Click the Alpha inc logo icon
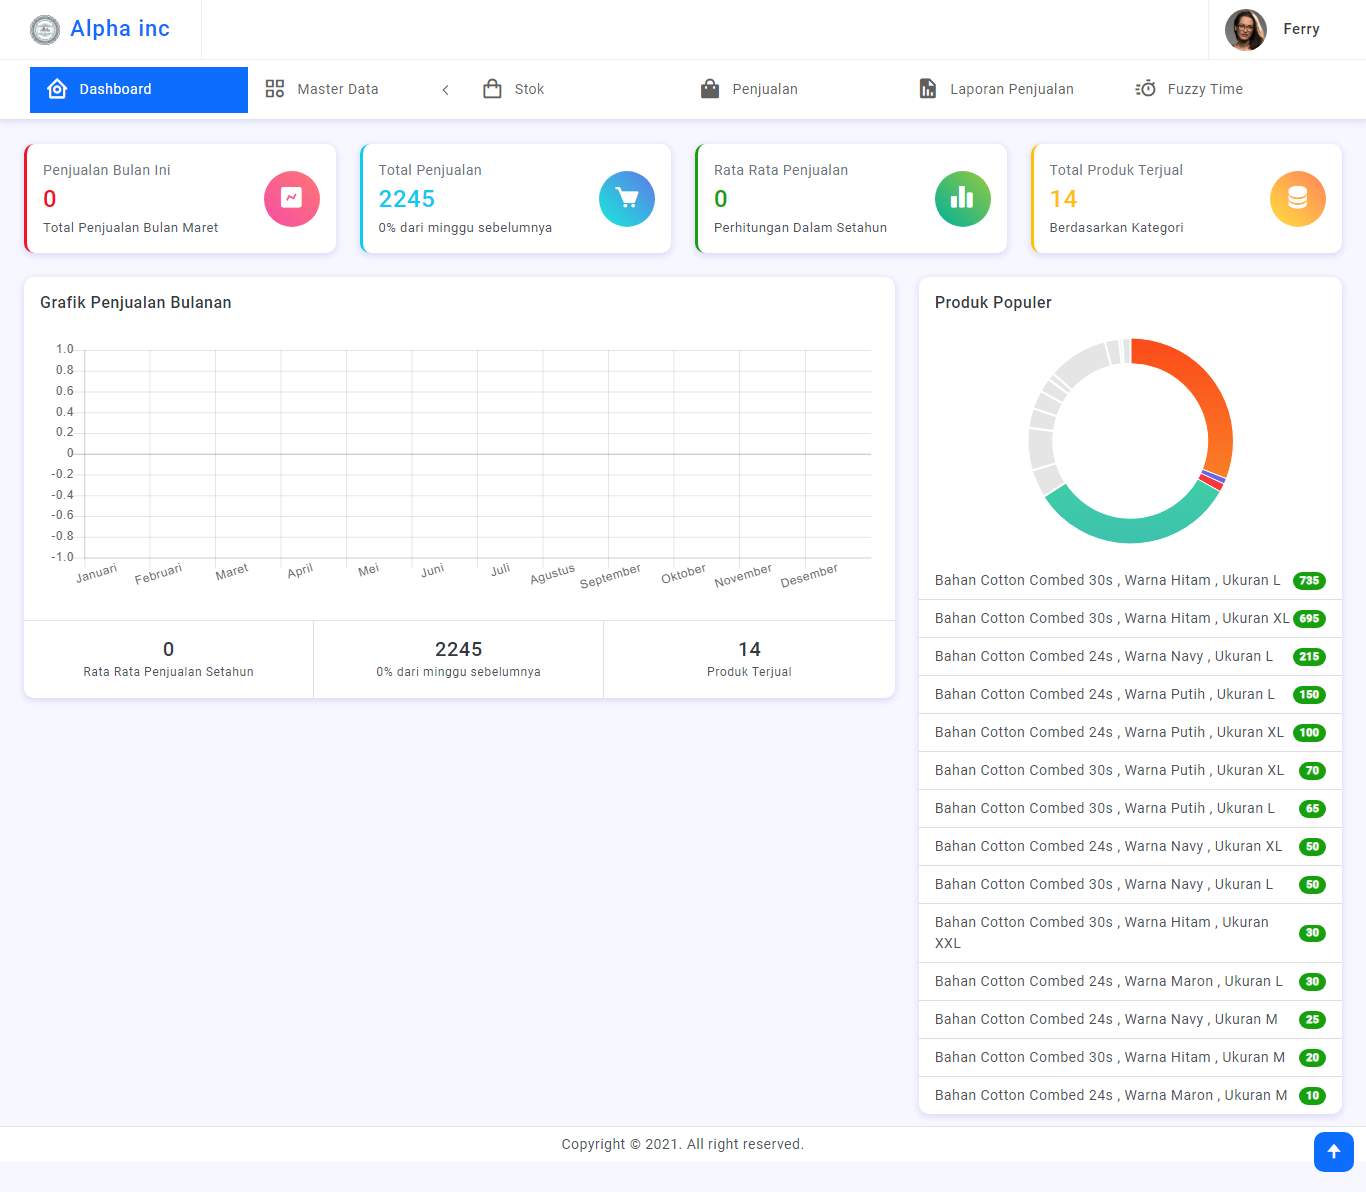This screenshot has height=1192, width=1366. (x=45, y=30)
